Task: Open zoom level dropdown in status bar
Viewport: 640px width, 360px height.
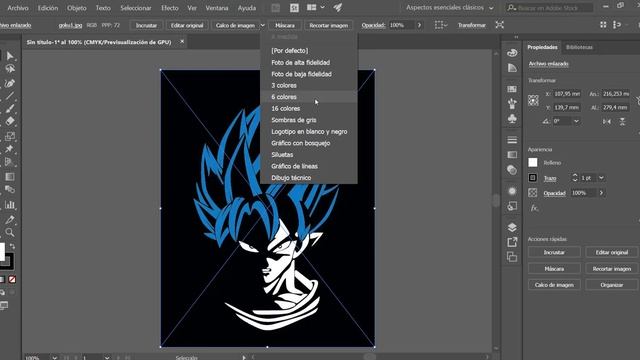Action: click(x=54, y=357)
